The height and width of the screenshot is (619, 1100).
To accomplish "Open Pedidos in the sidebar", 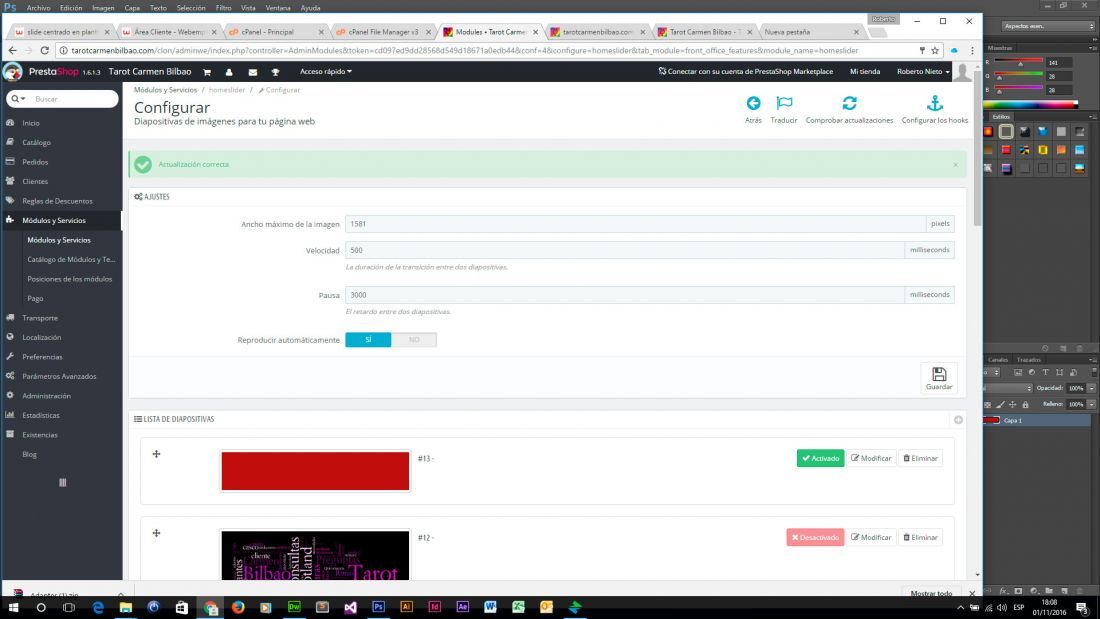I will tap(35, 162).
